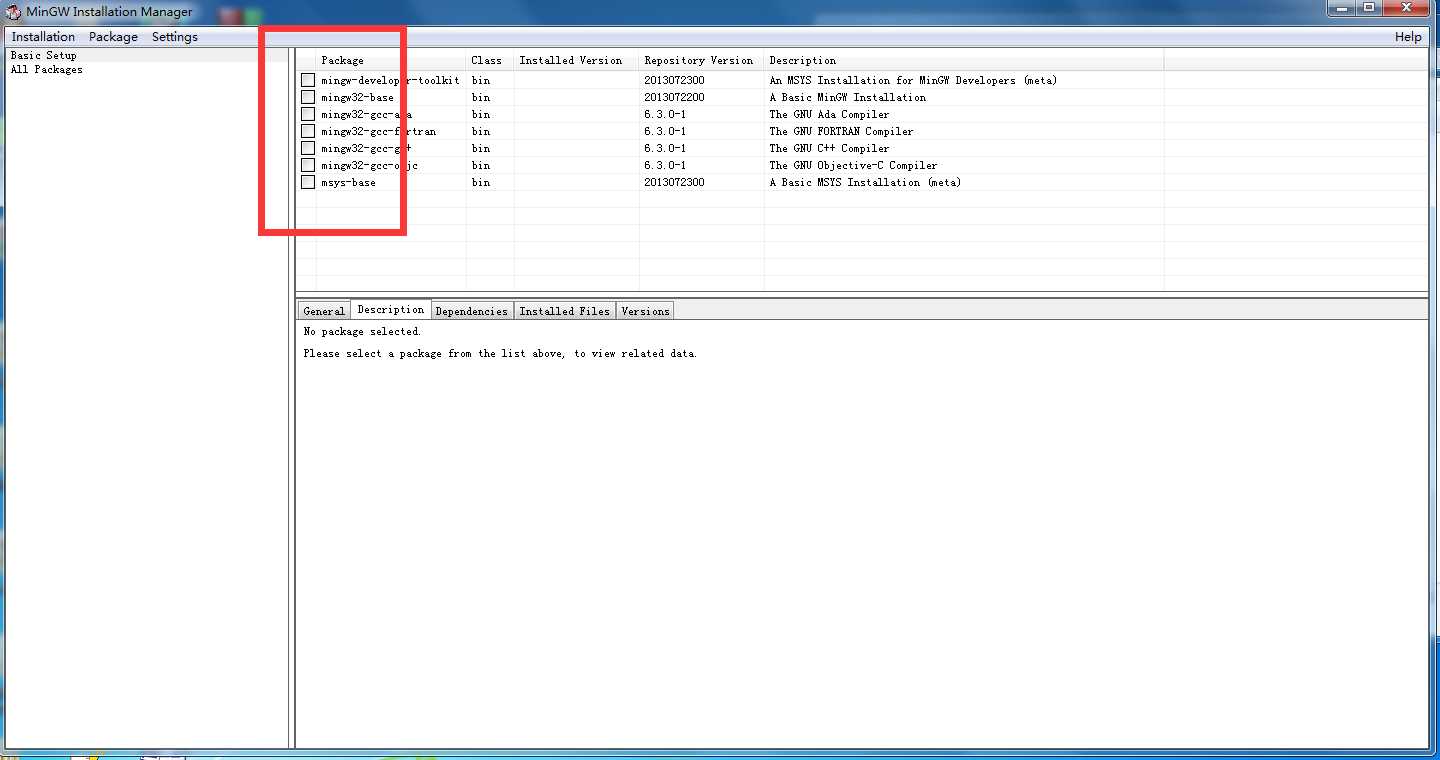Click 'The GNU Ada Compiler' description
This screenshot has height=760, width=1440.
[x=829, y=114]
